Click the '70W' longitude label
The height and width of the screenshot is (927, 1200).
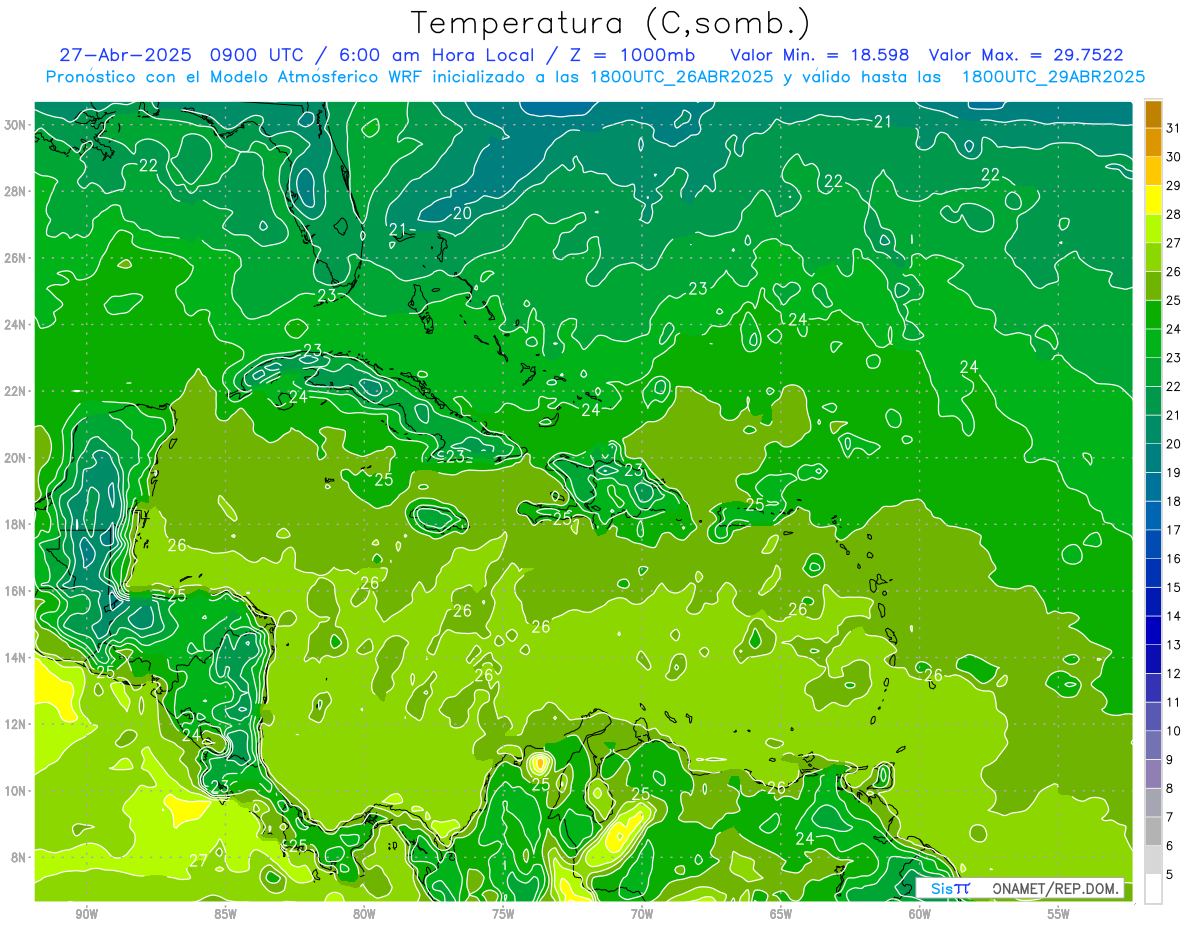click(x=642, y=914)
